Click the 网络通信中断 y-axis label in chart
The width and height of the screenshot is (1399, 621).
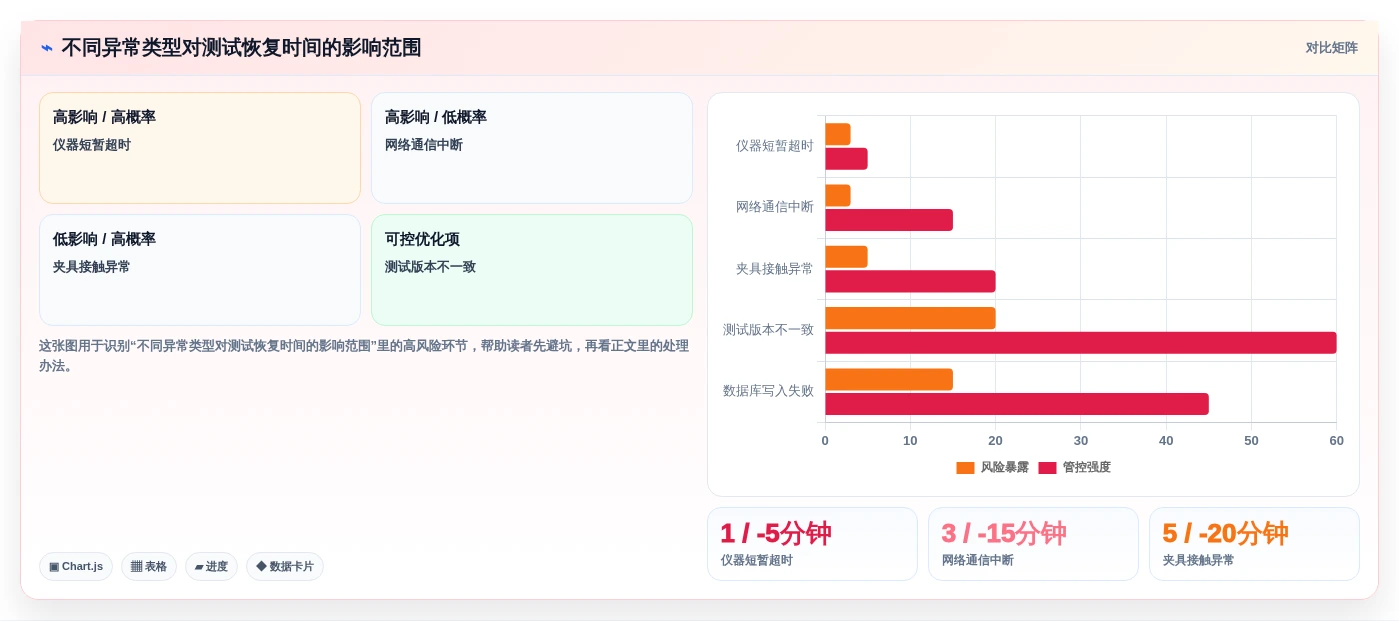click(775, 207)
